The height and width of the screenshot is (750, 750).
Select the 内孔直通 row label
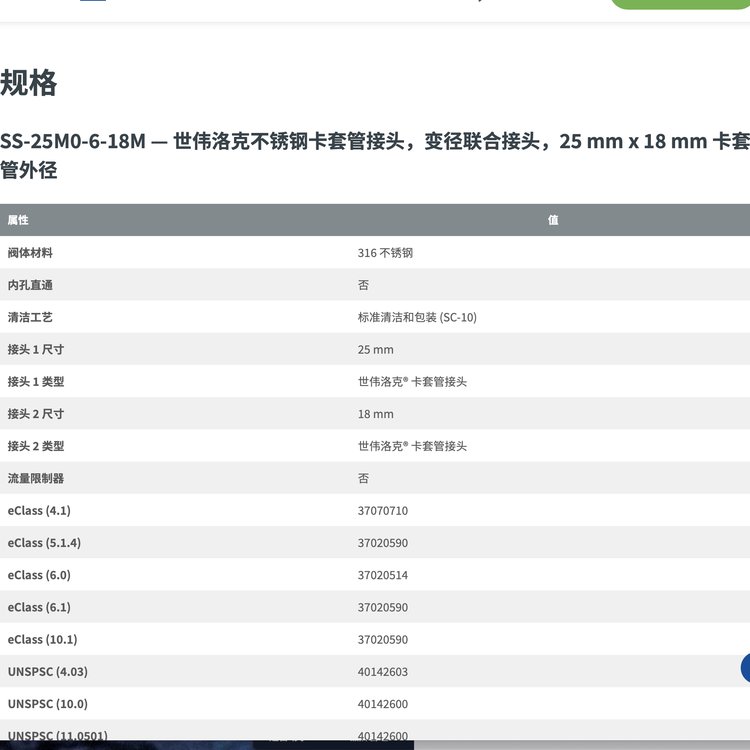coord(30,285)
